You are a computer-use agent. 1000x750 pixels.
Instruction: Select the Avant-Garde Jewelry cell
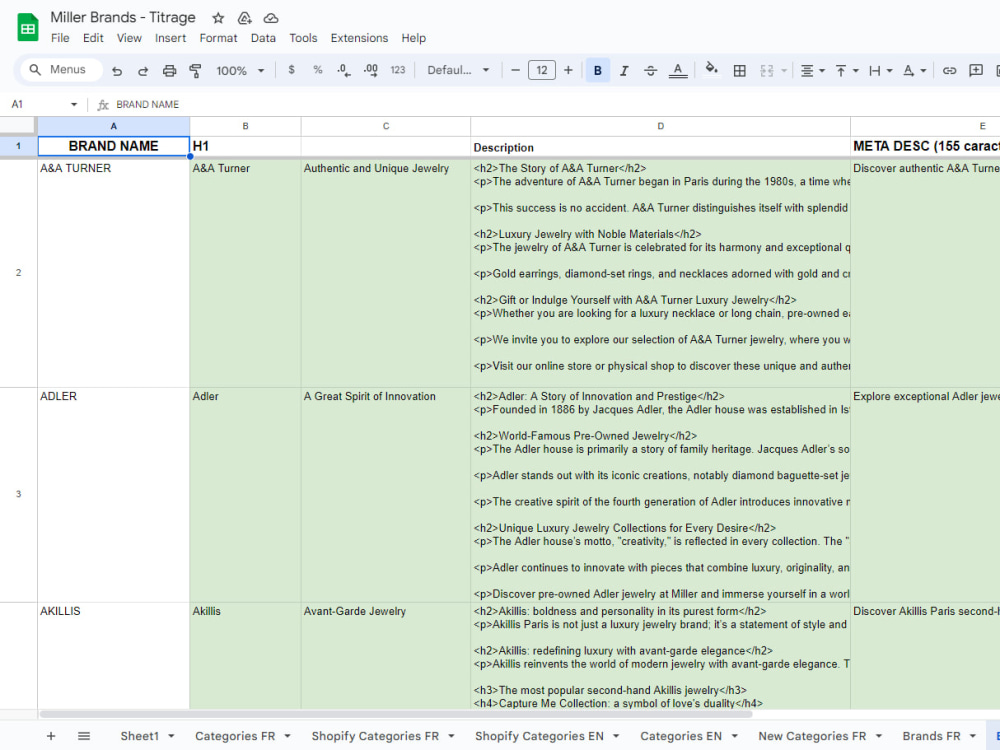[x=386, y=656]
